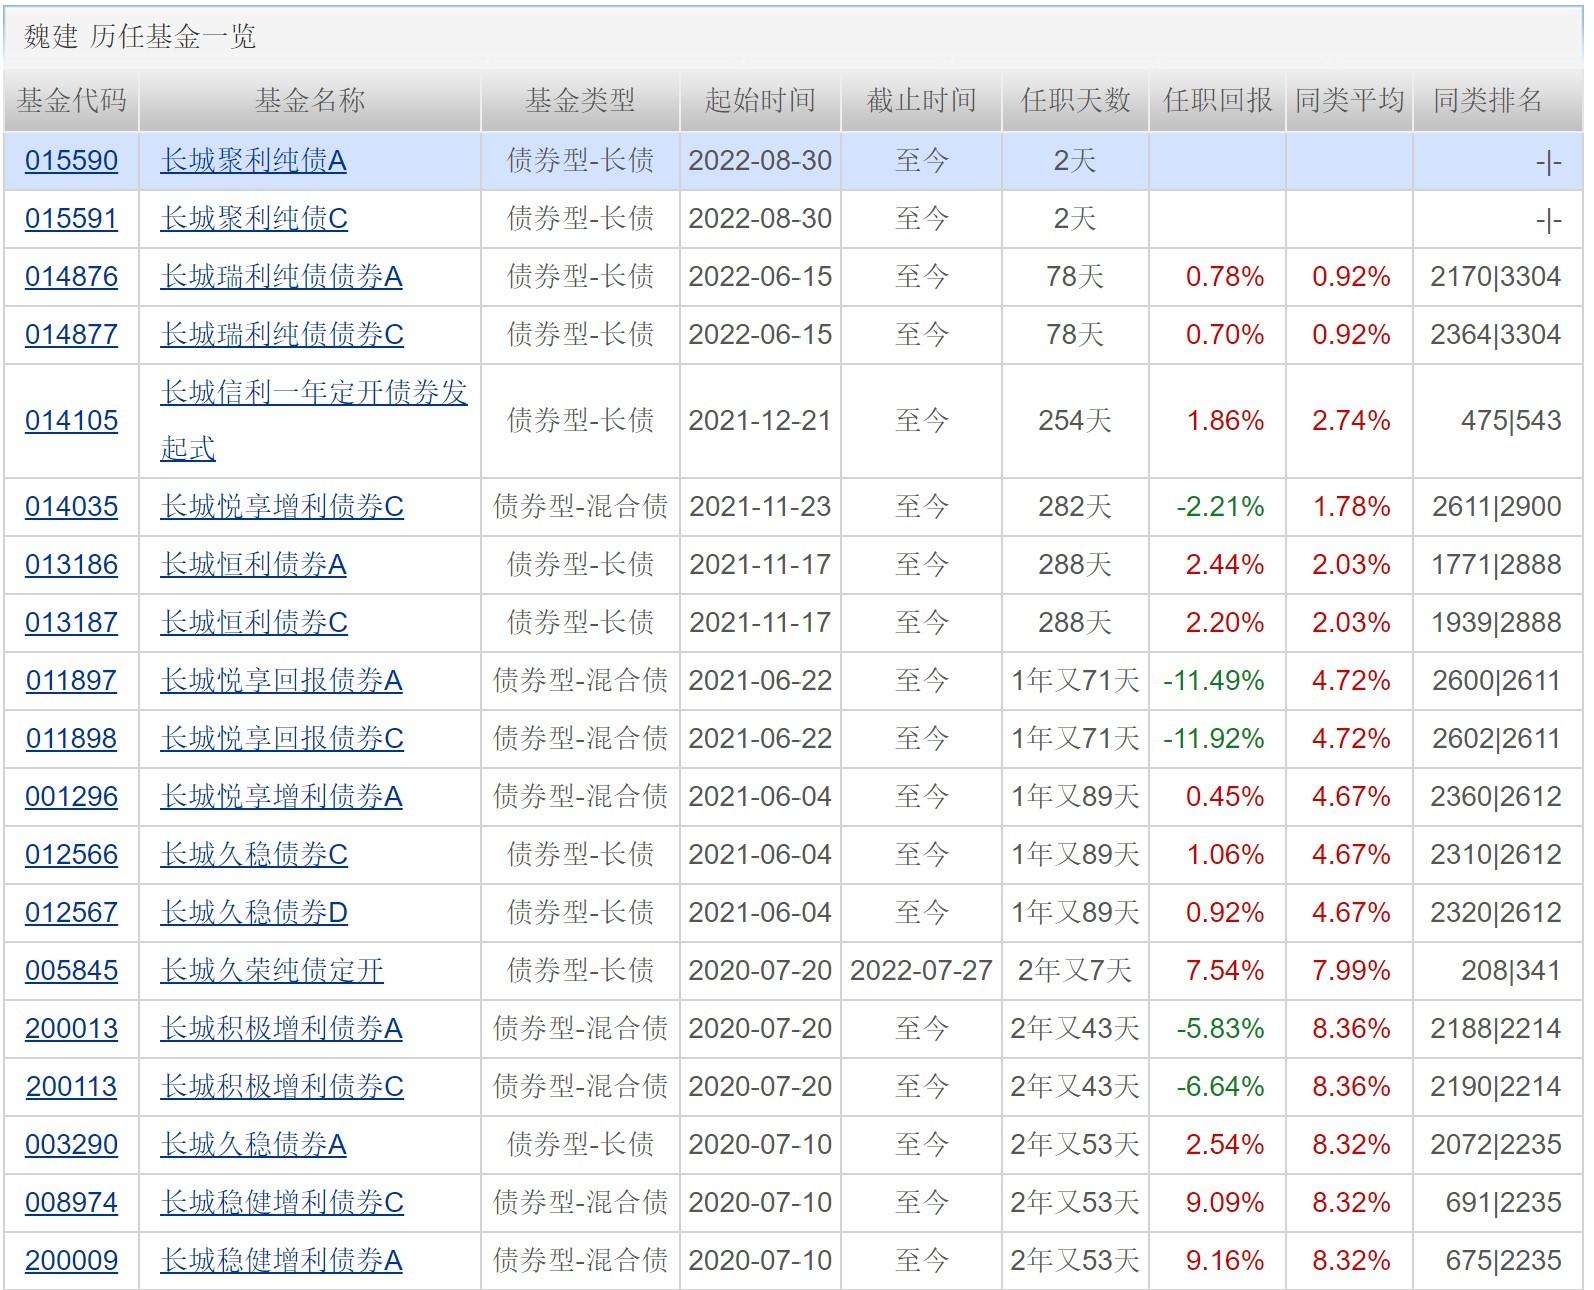Open fund code link 001296
The width and height of the screenshot is (1594, 1290).
point(71,796)
